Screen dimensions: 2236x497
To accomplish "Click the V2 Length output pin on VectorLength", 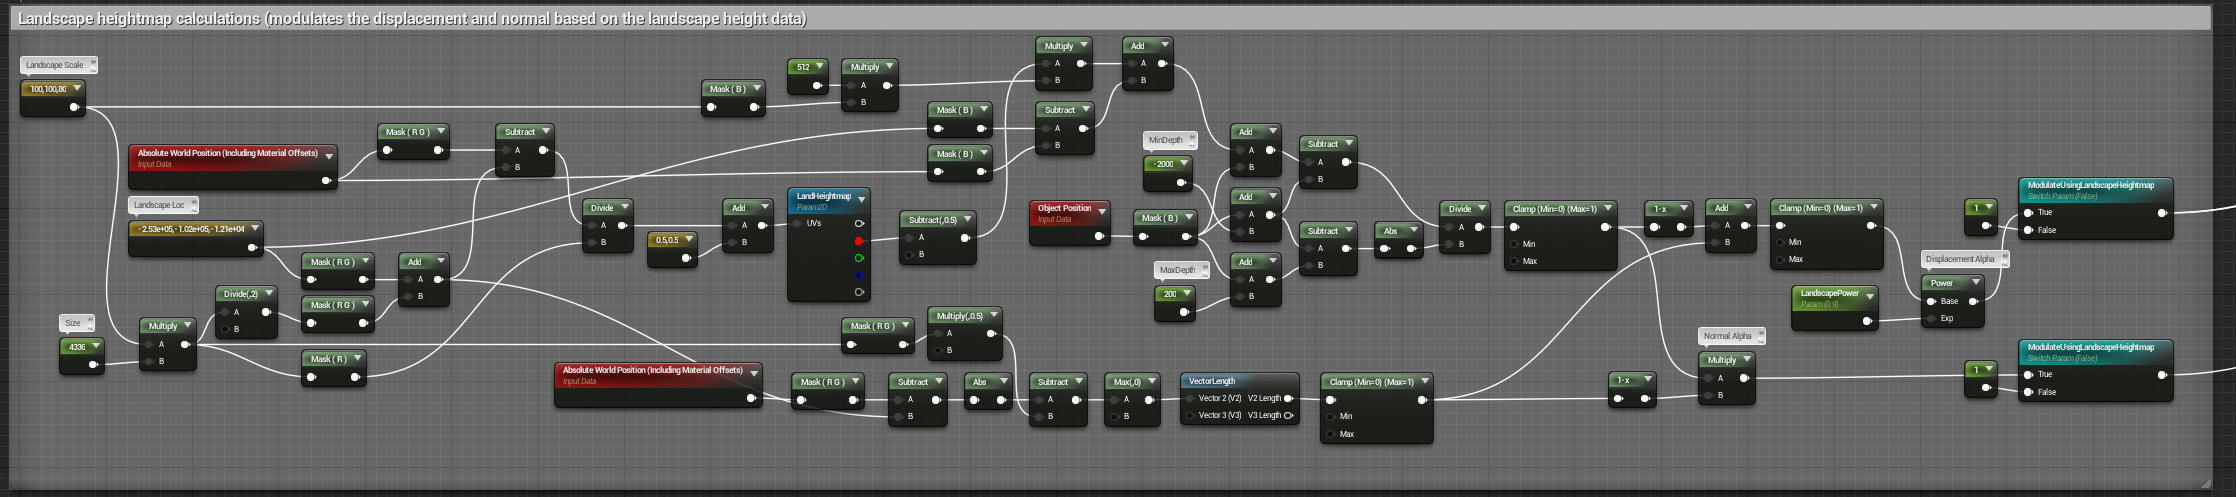I will 1288,398.
